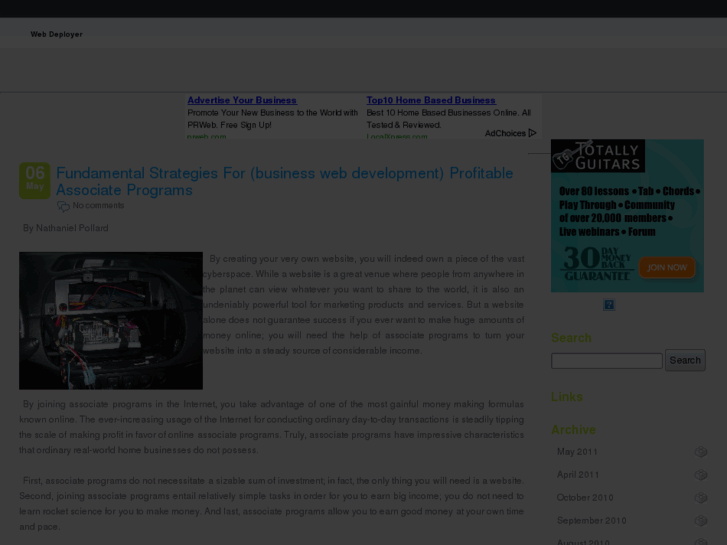Click the car dashboard wiring photo
Screen dimensions: 727x545
pos(111,321)
